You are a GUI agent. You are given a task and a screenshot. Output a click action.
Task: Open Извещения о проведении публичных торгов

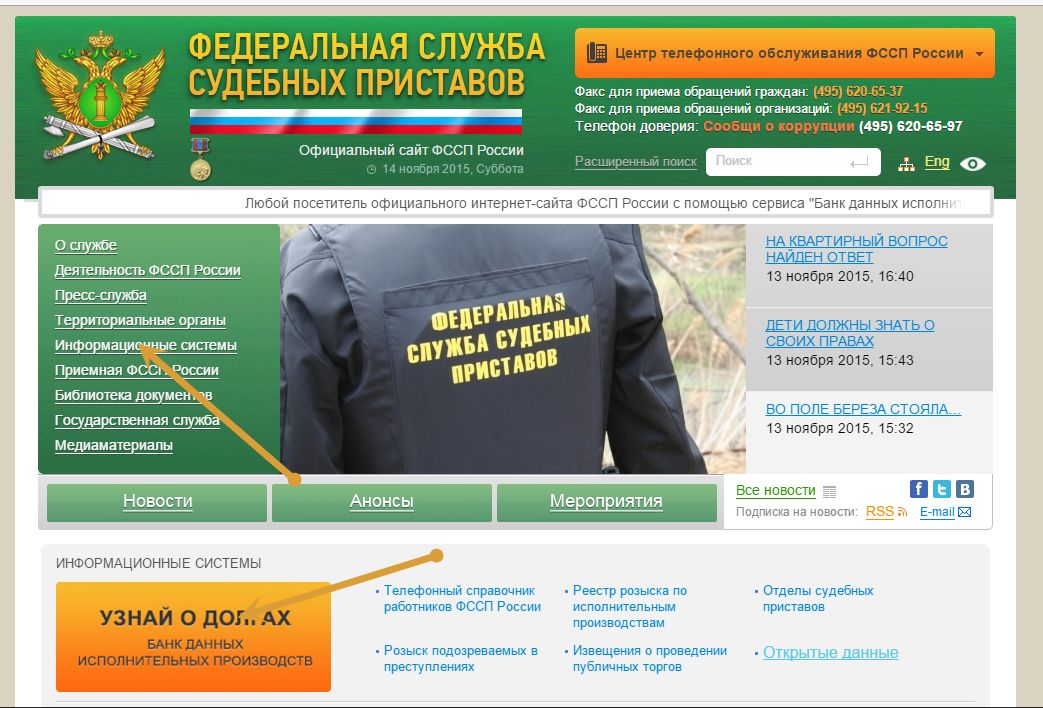click(x=650, y=659)
